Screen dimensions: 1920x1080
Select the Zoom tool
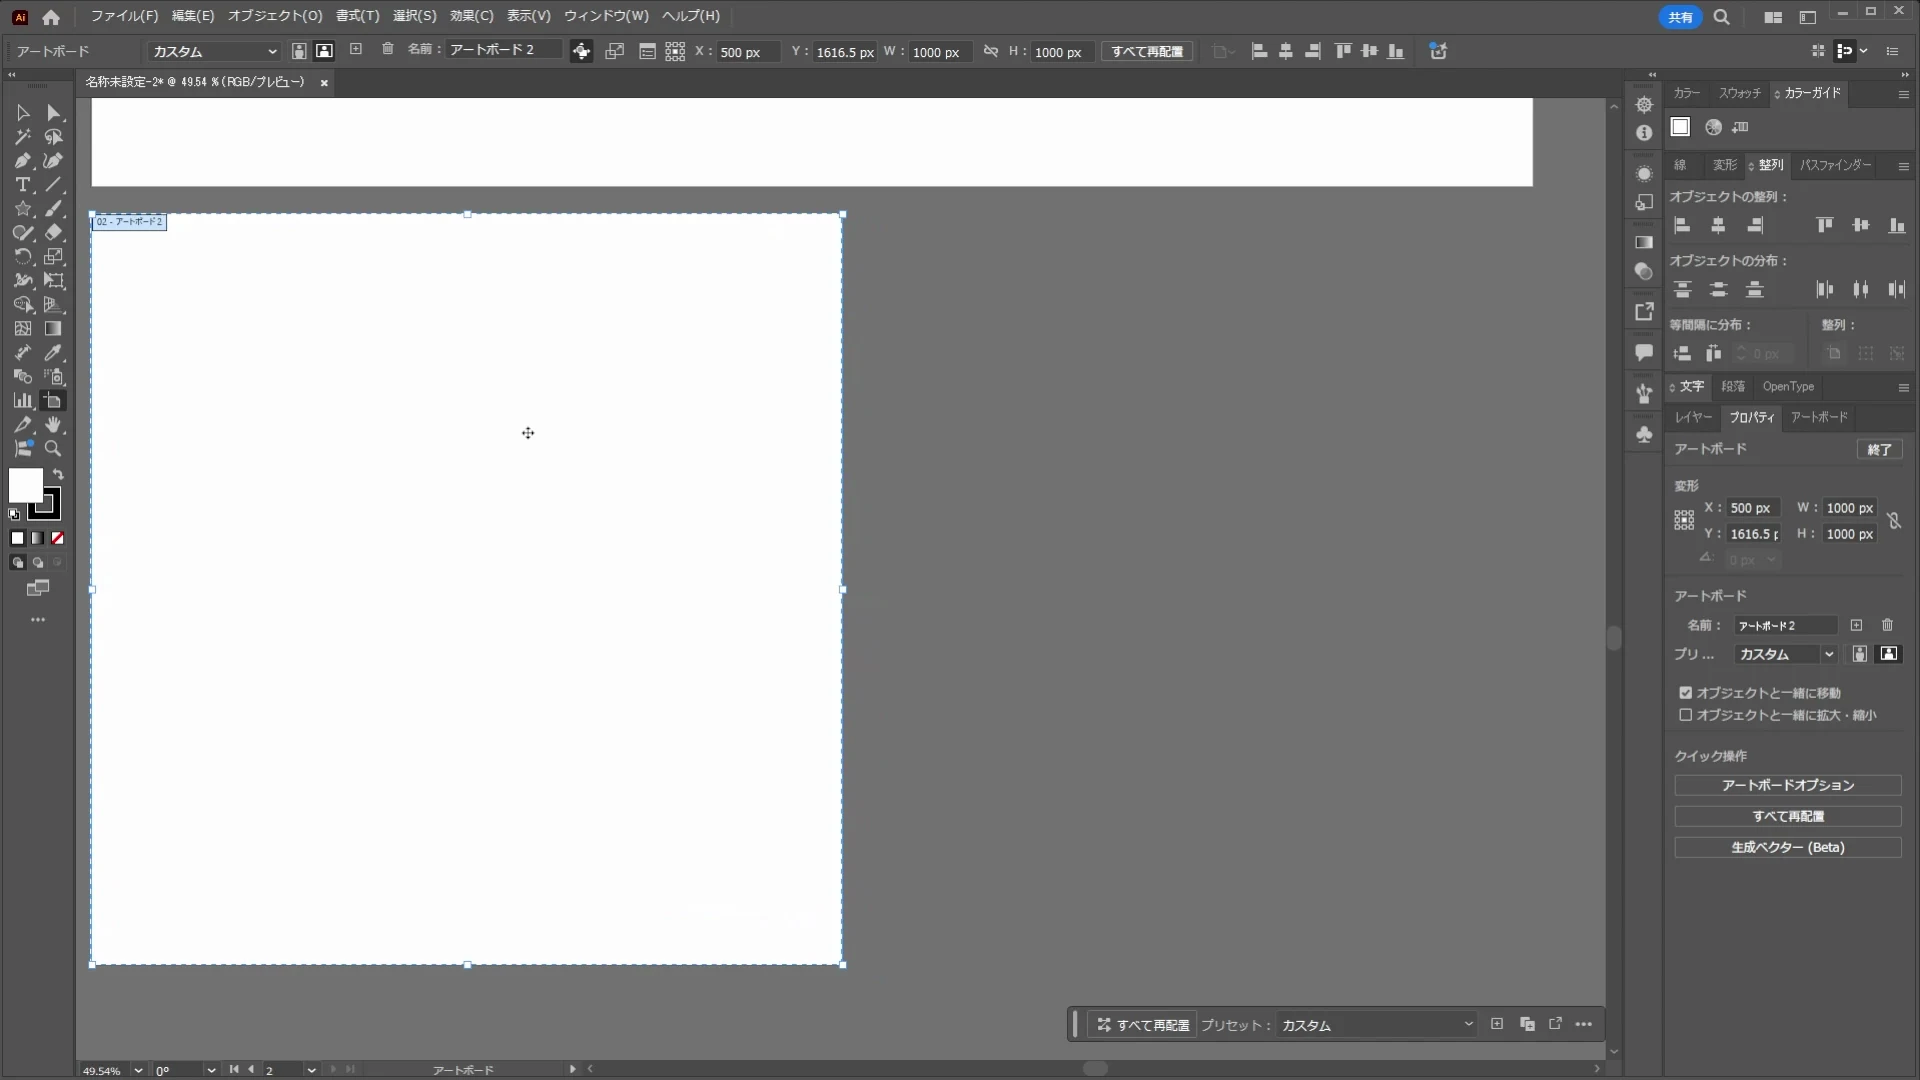tap(53, 449)
